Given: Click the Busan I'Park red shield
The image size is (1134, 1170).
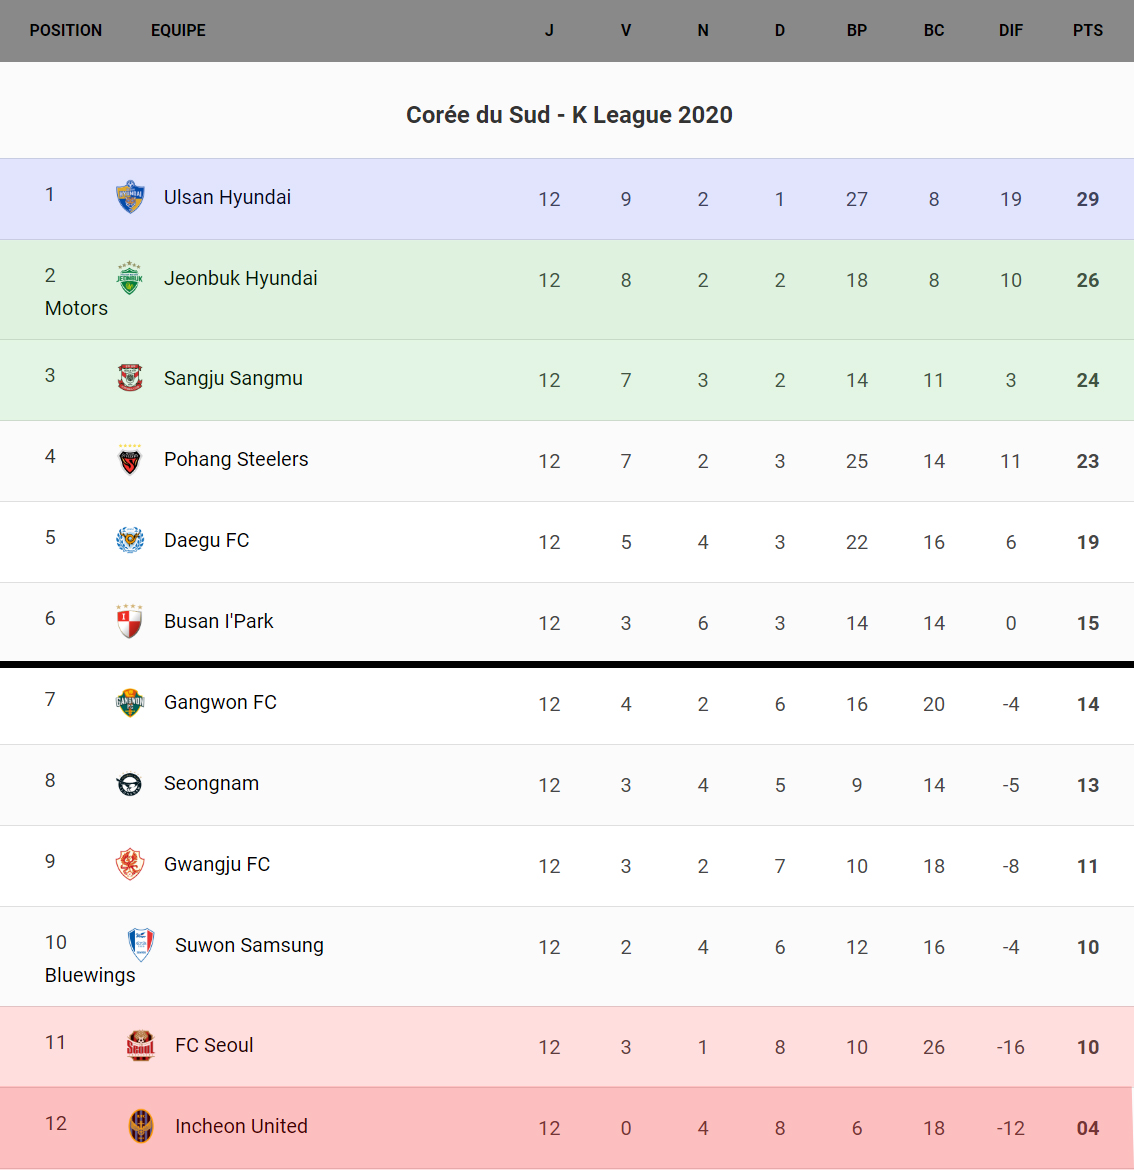Looking at the screenshot, I should pyautogui.click(x=130, y=621).
